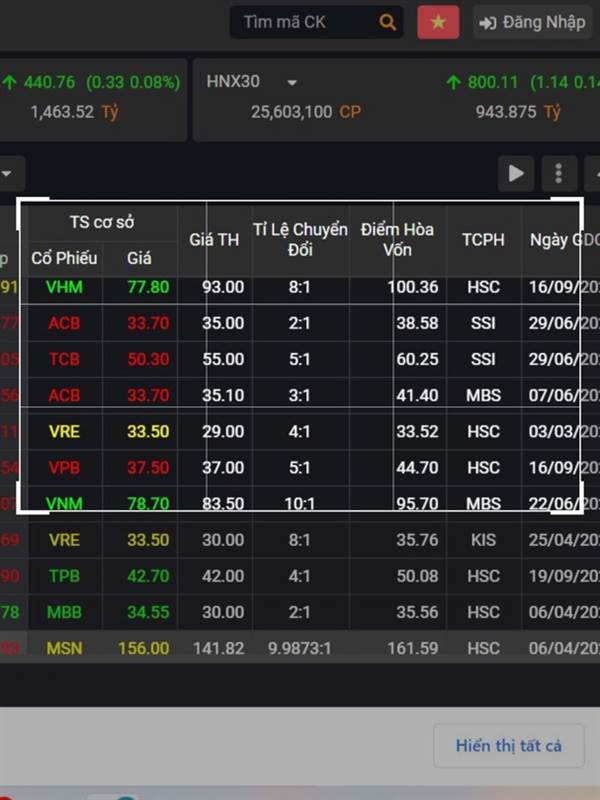
Task: Click the 10:1 conversion ratio cell
Action: pyautogui.click(x=299, y=504)
